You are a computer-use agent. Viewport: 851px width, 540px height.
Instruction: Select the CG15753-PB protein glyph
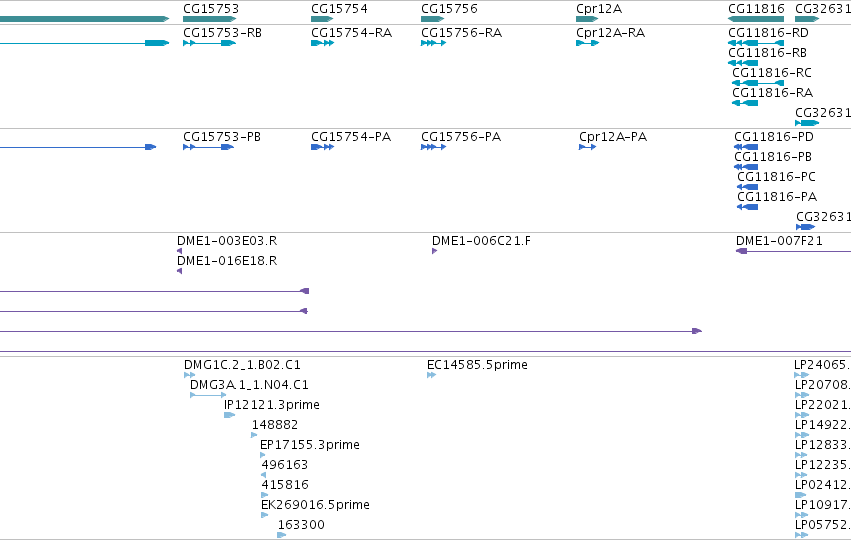208,147
